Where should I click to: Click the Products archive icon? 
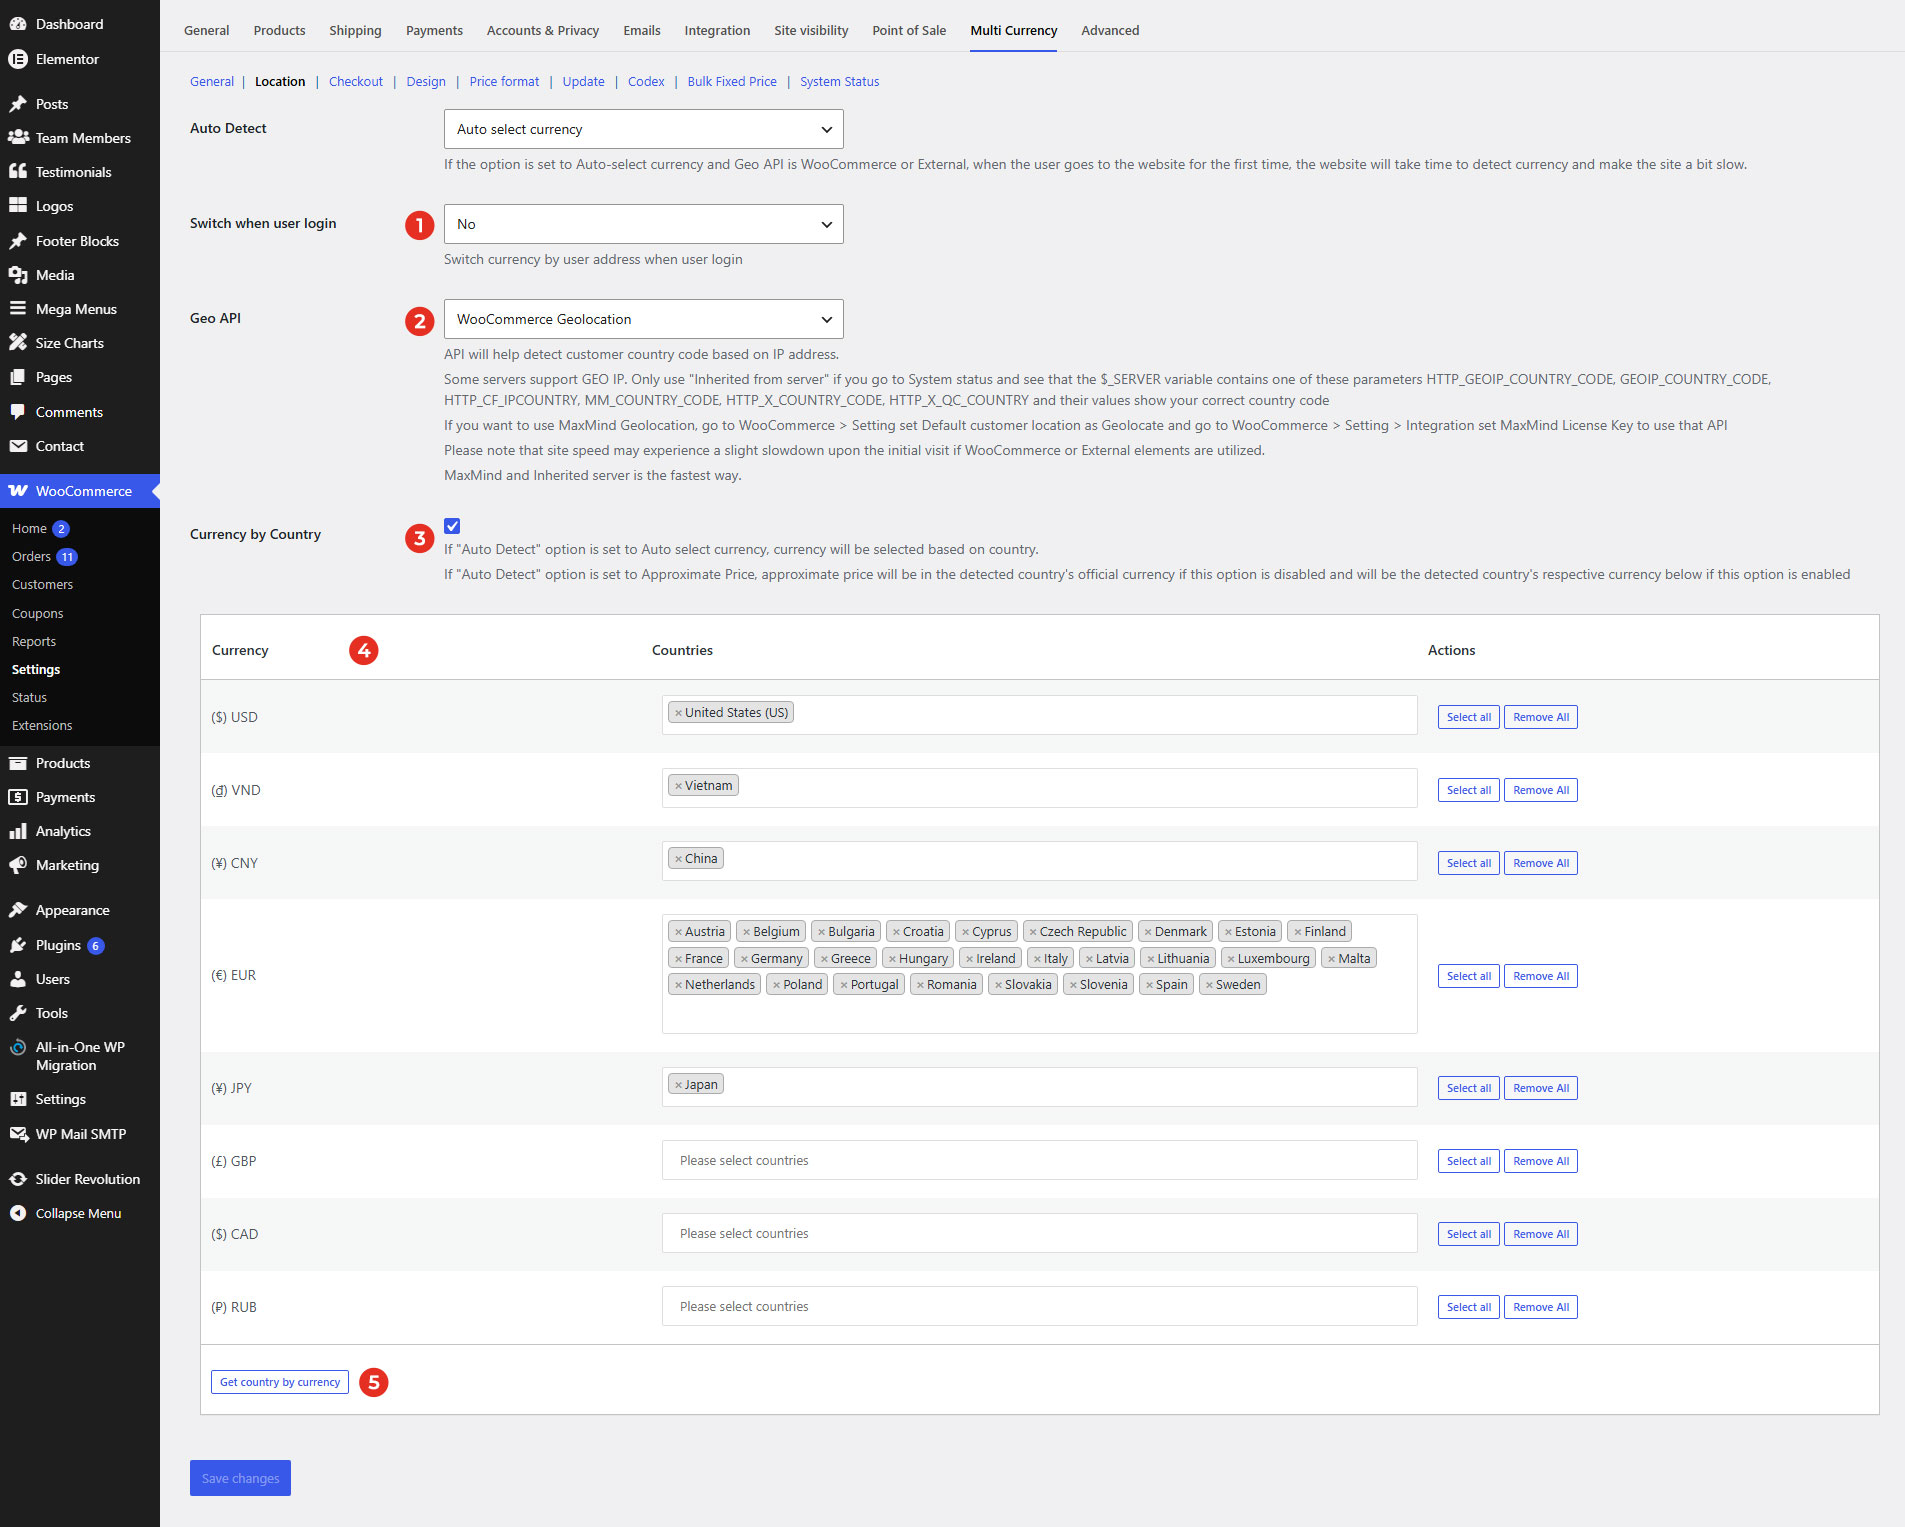18,763
